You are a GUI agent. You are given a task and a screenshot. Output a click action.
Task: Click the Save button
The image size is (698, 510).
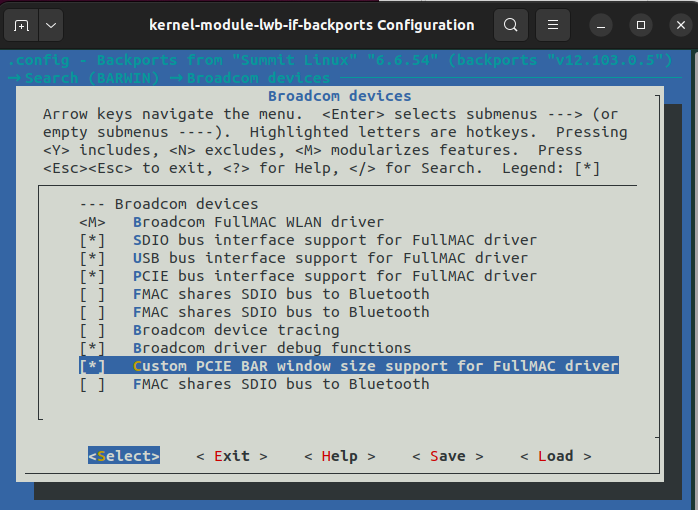click(447, 456)
